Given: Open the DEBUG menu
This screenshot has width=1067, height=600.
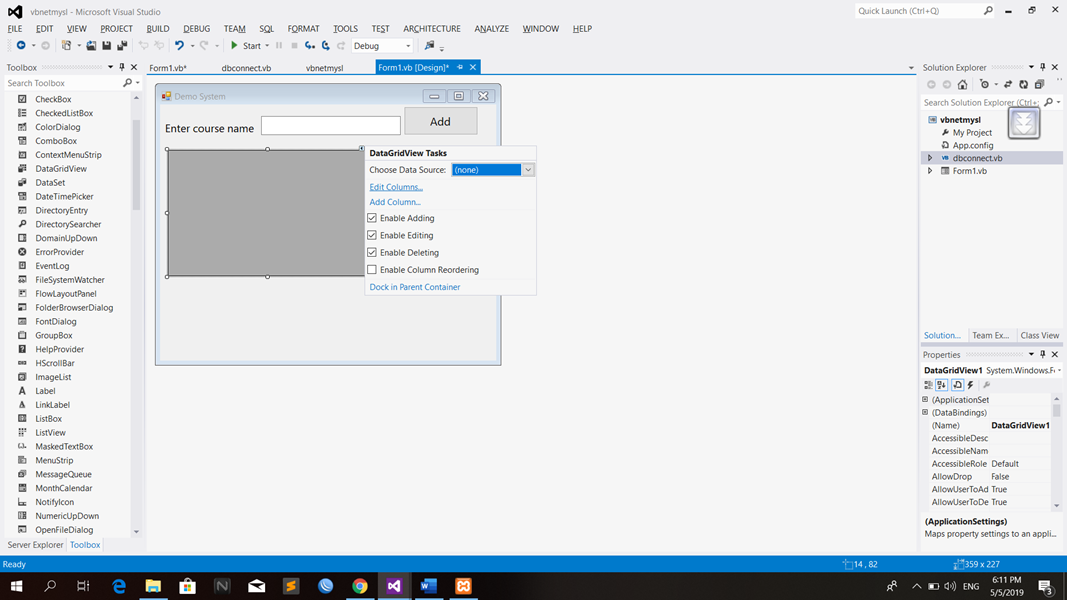Looking at the screenshot, I should click(197, 29).
